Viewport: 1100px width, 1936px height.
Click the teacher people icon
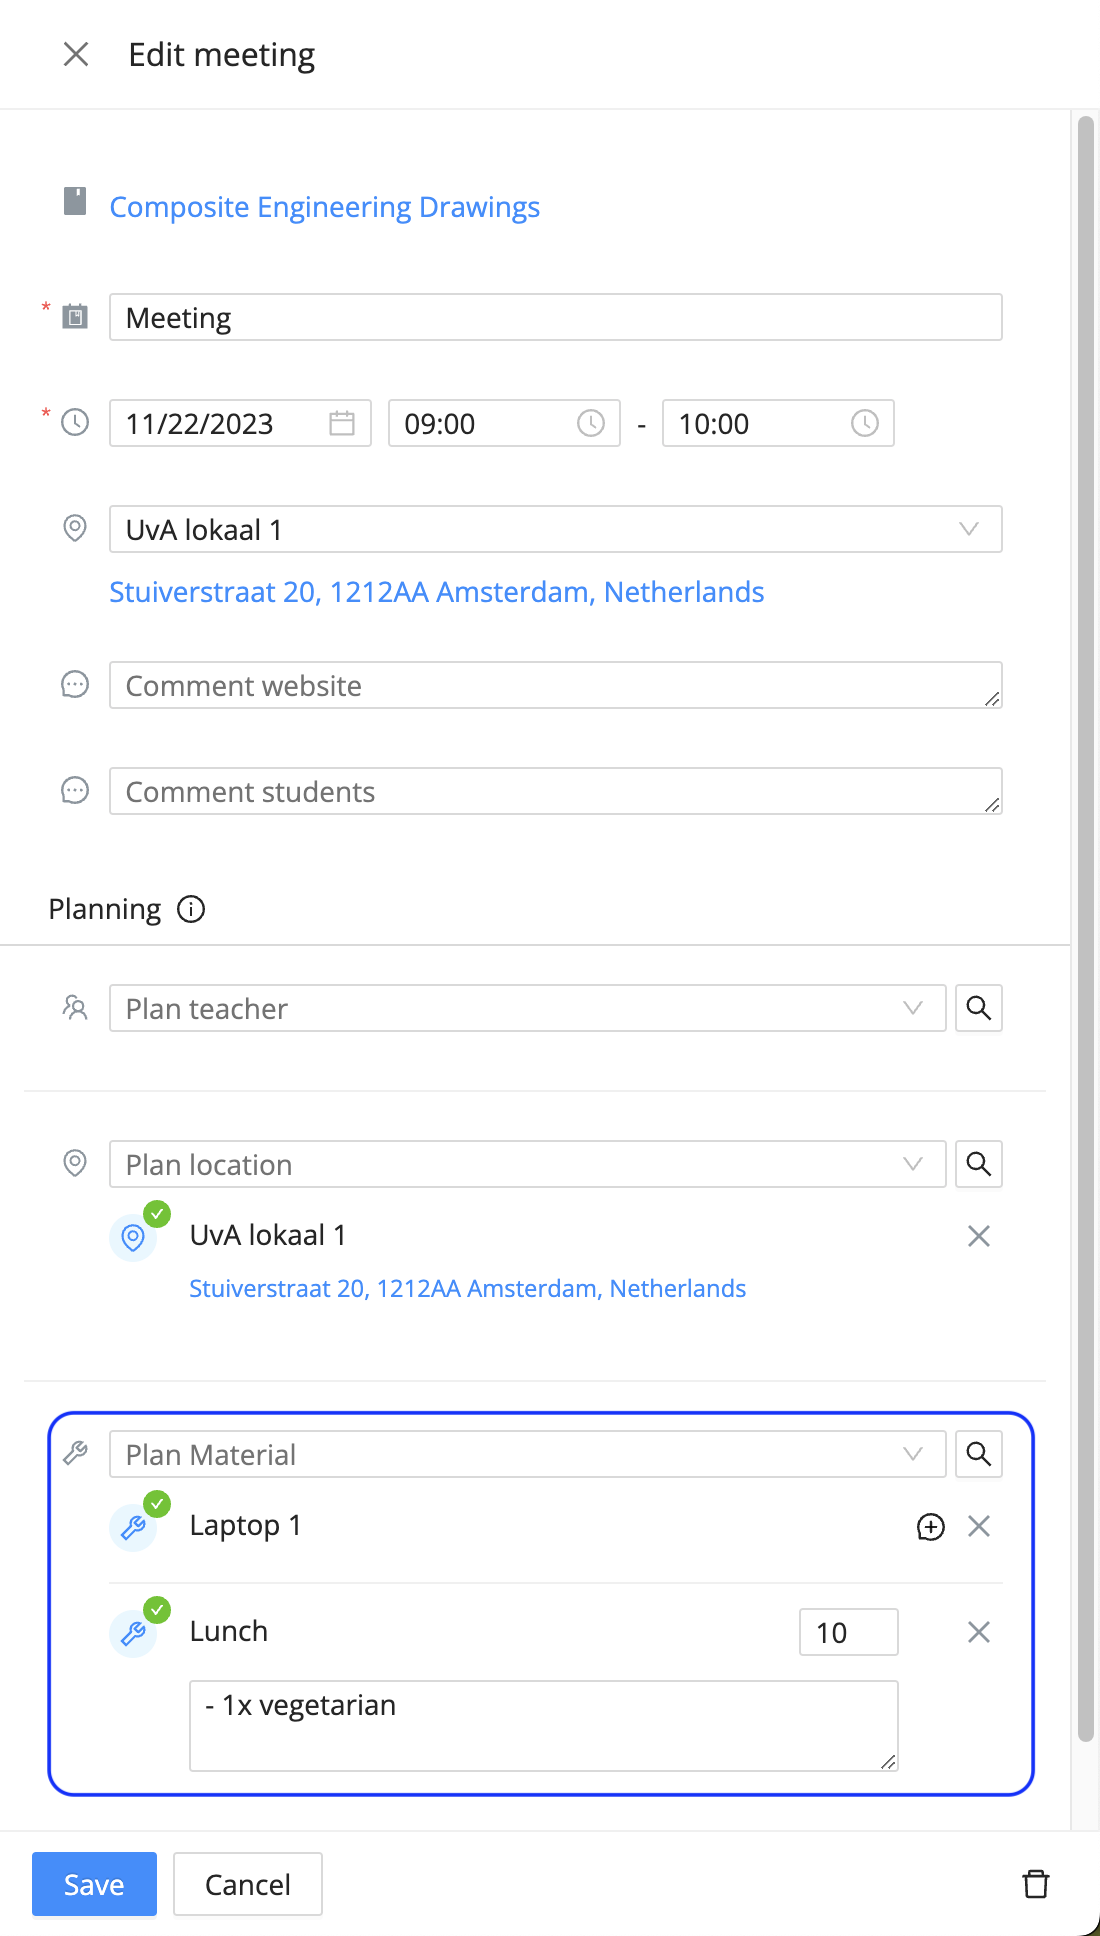pyautogui.click(x=75, y=1007)
